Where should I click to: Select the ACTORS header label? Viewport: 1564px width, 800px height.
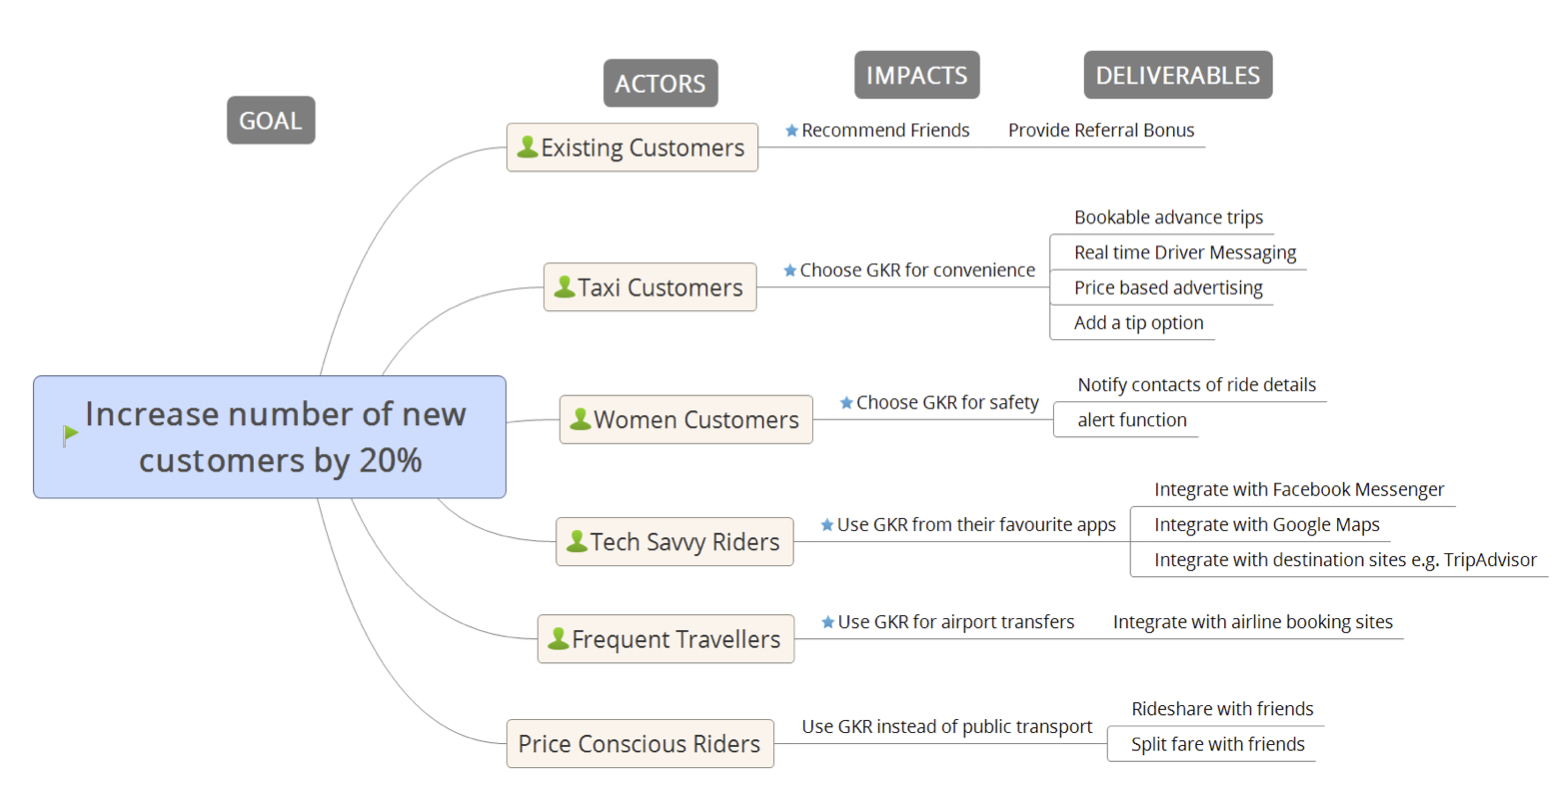(660, 83)
